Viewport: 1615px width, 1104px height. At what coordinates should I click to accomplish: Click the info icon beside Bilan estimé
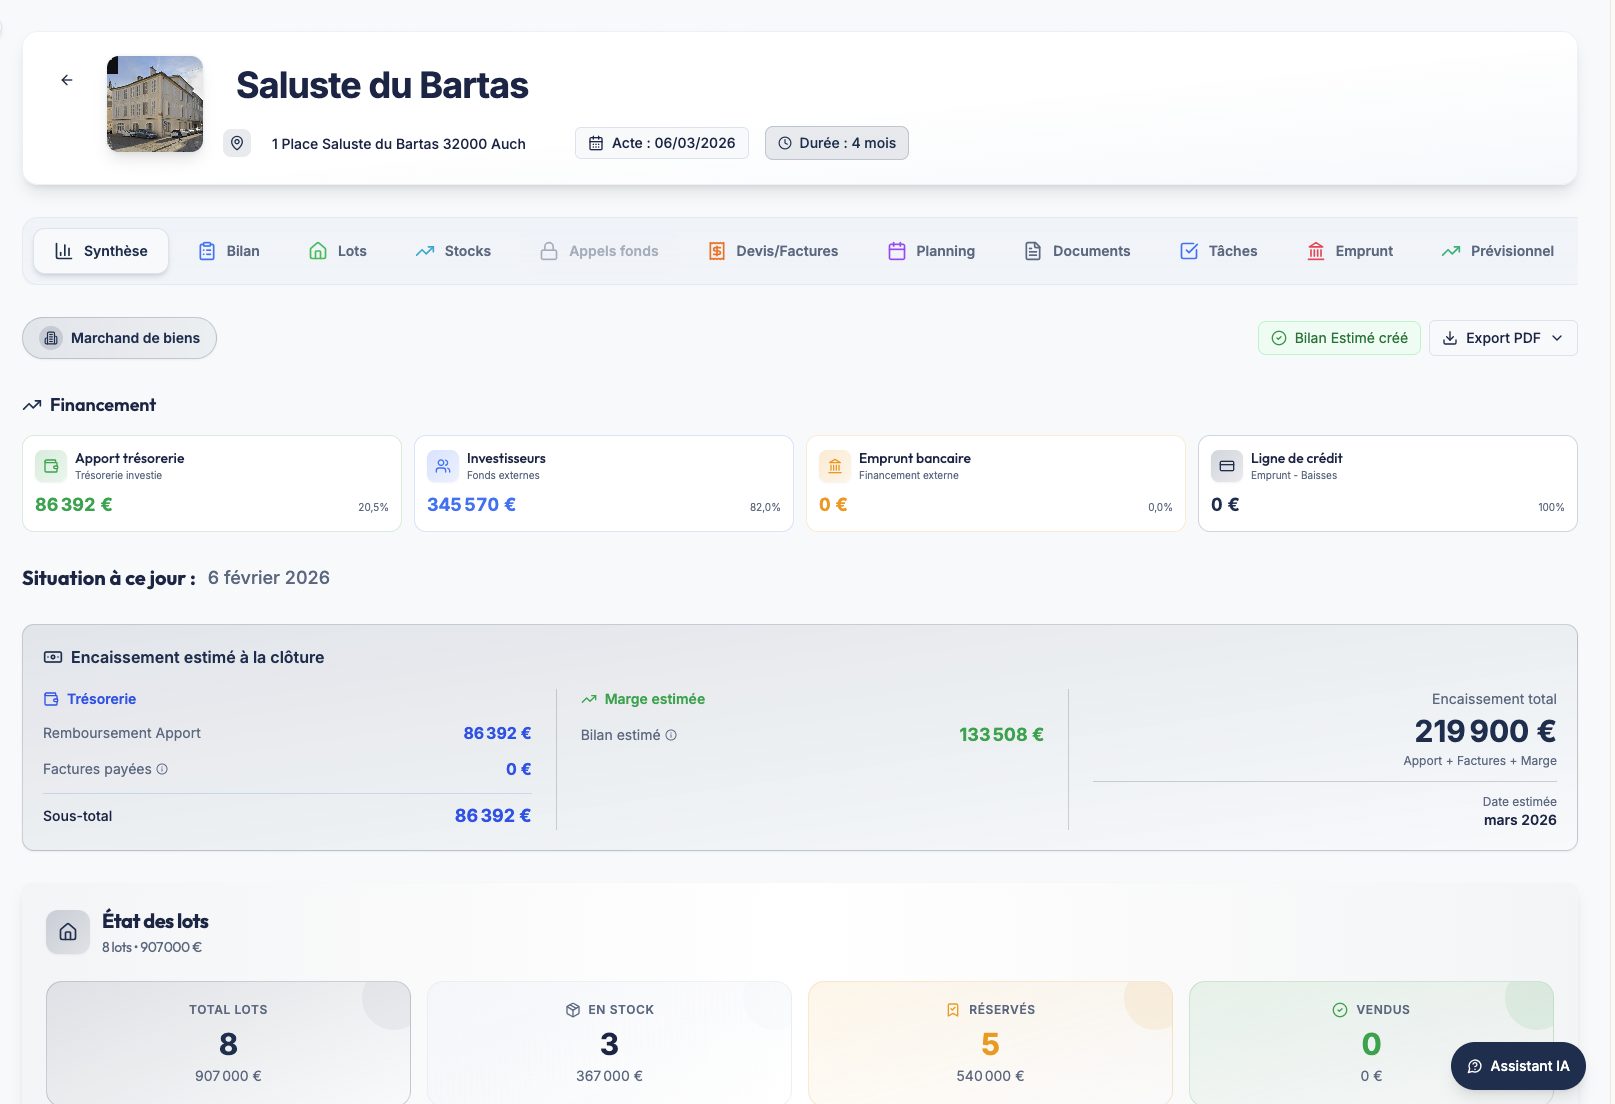671,735
